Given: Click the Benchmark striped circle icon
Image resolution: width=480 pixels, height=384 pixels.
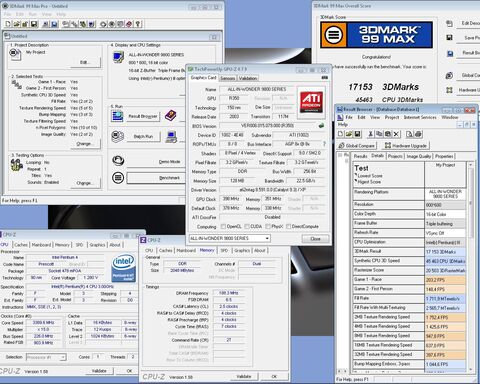Looking at the screenshot, I should [118, 177].
